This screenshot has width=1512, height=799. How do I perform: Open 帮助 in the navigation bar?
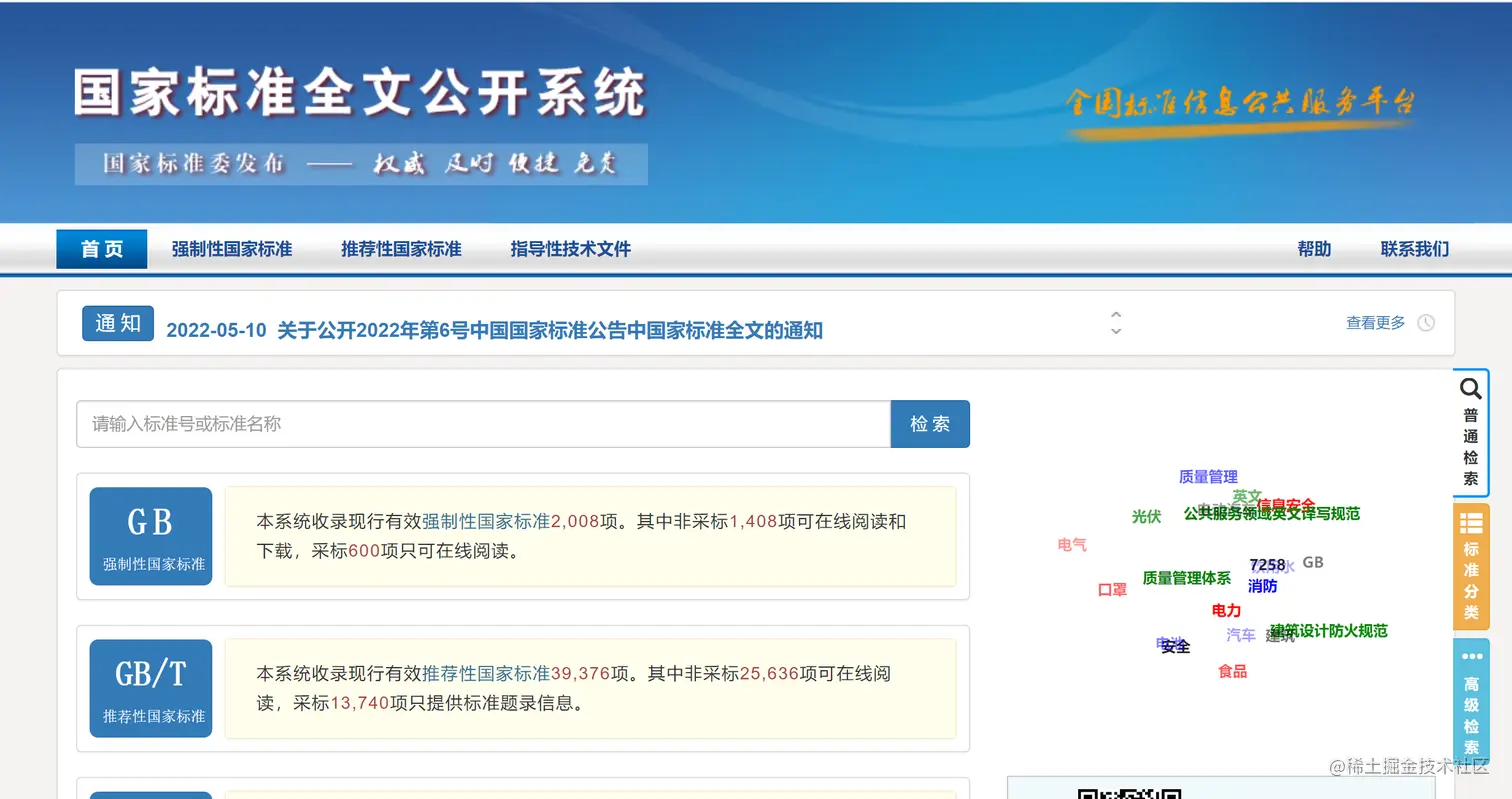[1314, 249]
